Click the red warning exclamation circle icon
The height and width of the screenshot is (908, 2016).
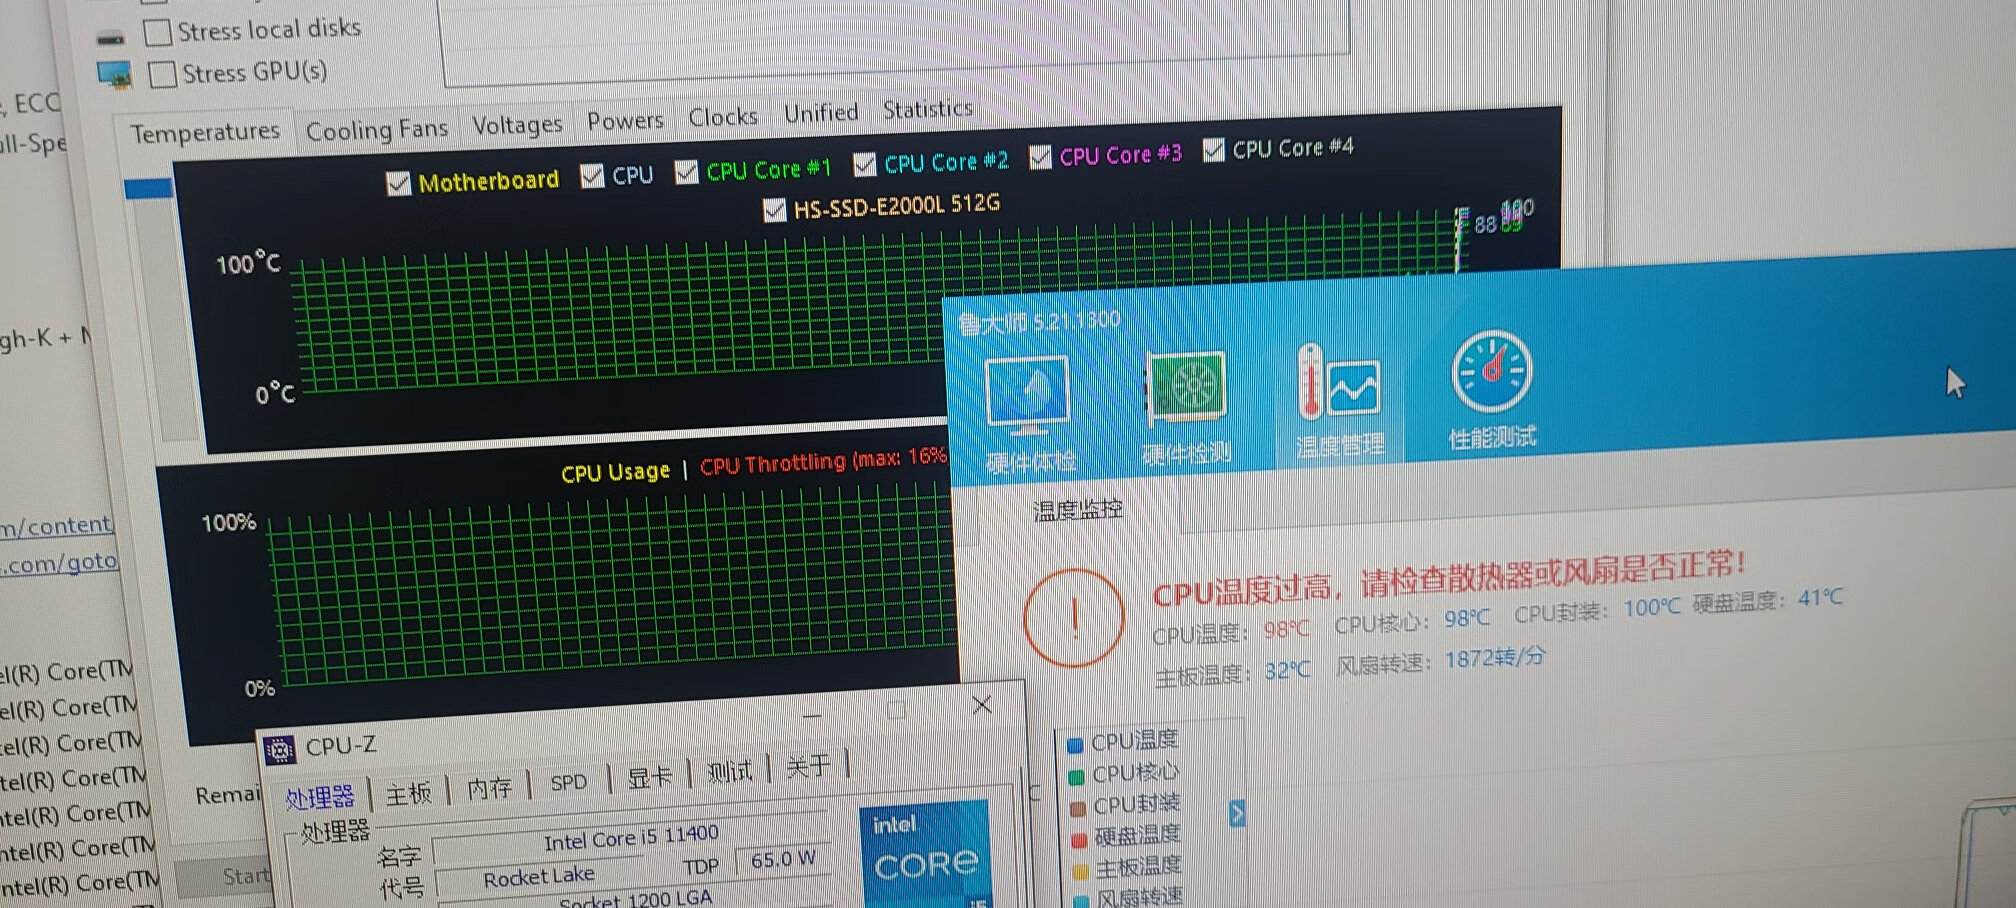(x=1074, y=618)
